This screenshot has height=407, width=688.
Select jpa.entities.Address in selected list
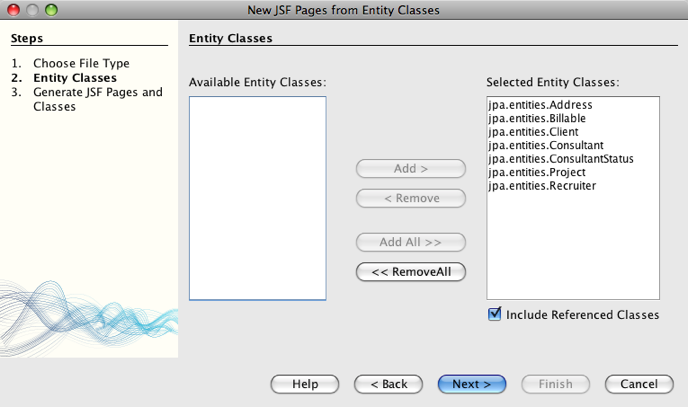coord(540,105)
